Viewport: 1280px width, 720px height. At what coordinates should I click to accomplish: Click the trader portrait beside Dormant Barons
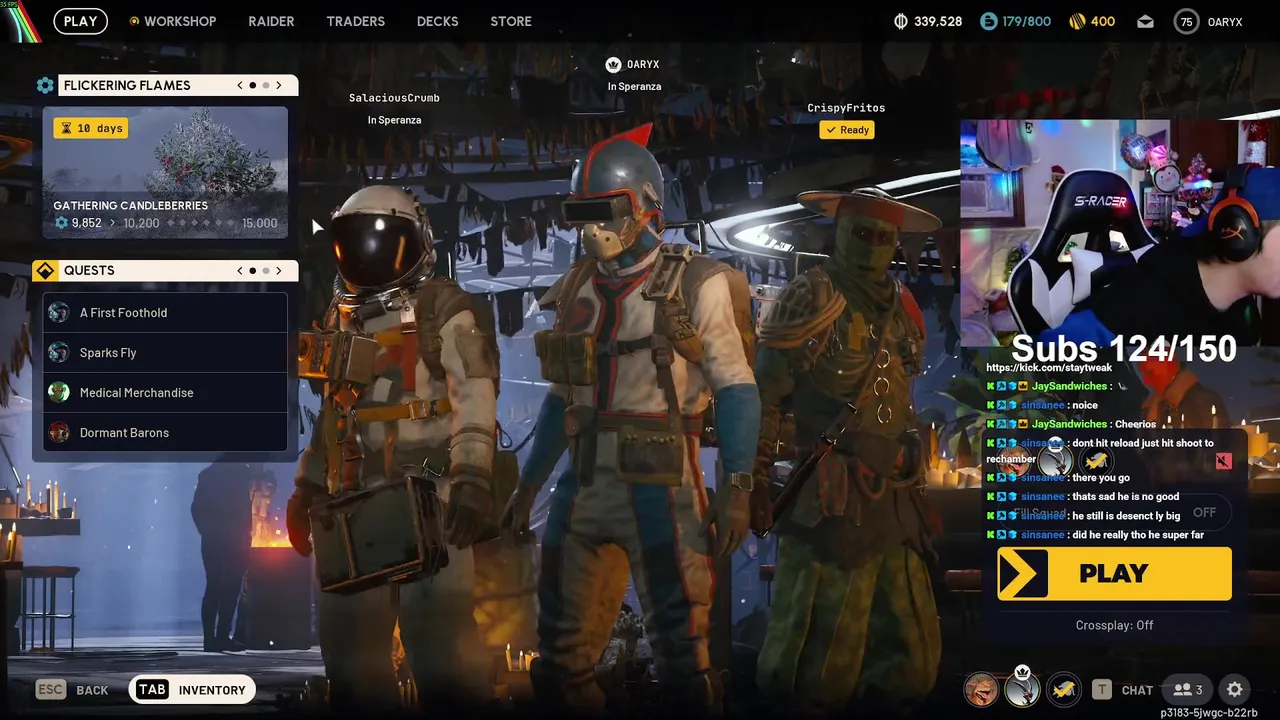tap(59, 433)
